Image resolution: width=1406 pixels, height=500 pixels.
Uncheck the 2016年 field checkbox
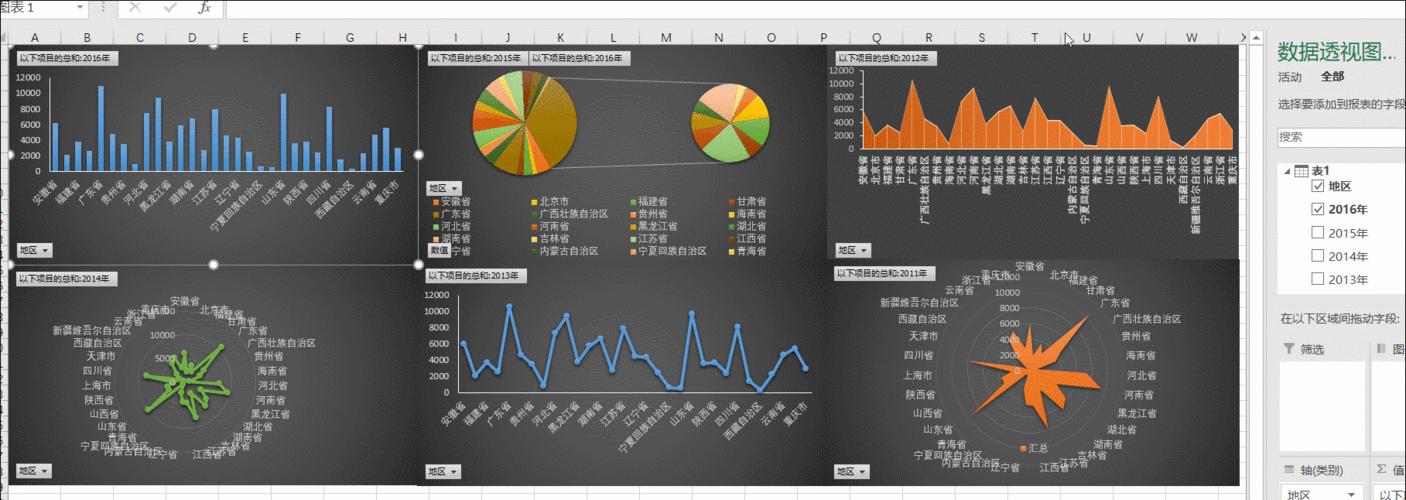coord(1317,210)
